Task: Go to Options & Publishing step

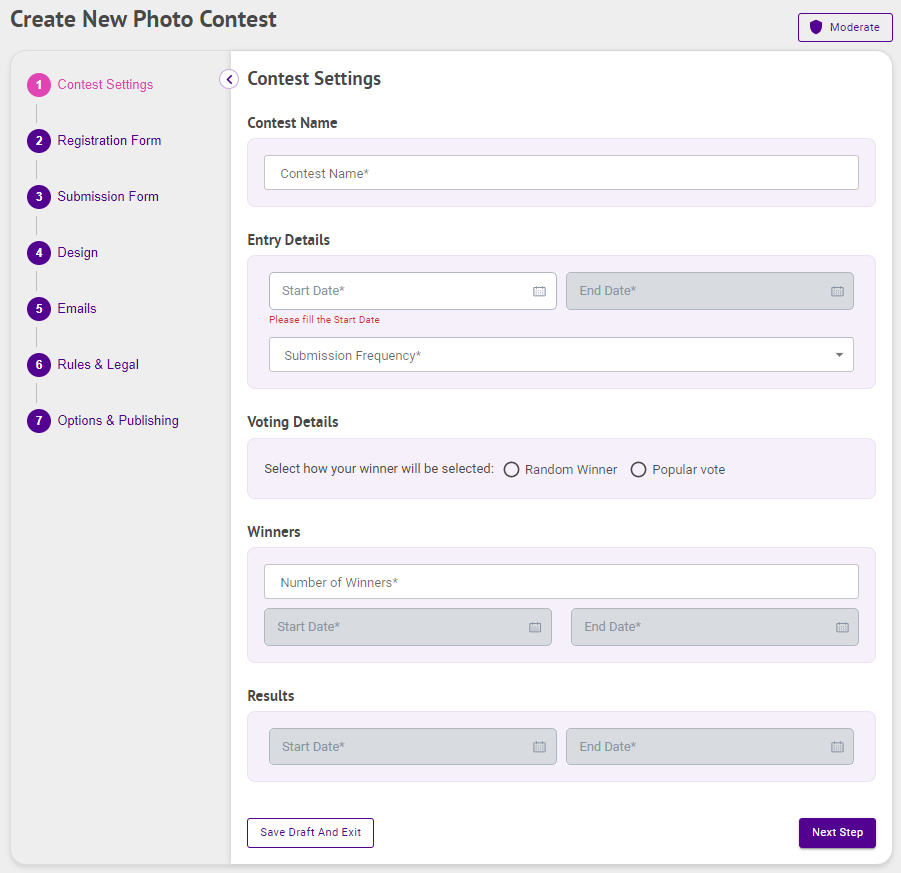Action: click(x=118, y=421)
